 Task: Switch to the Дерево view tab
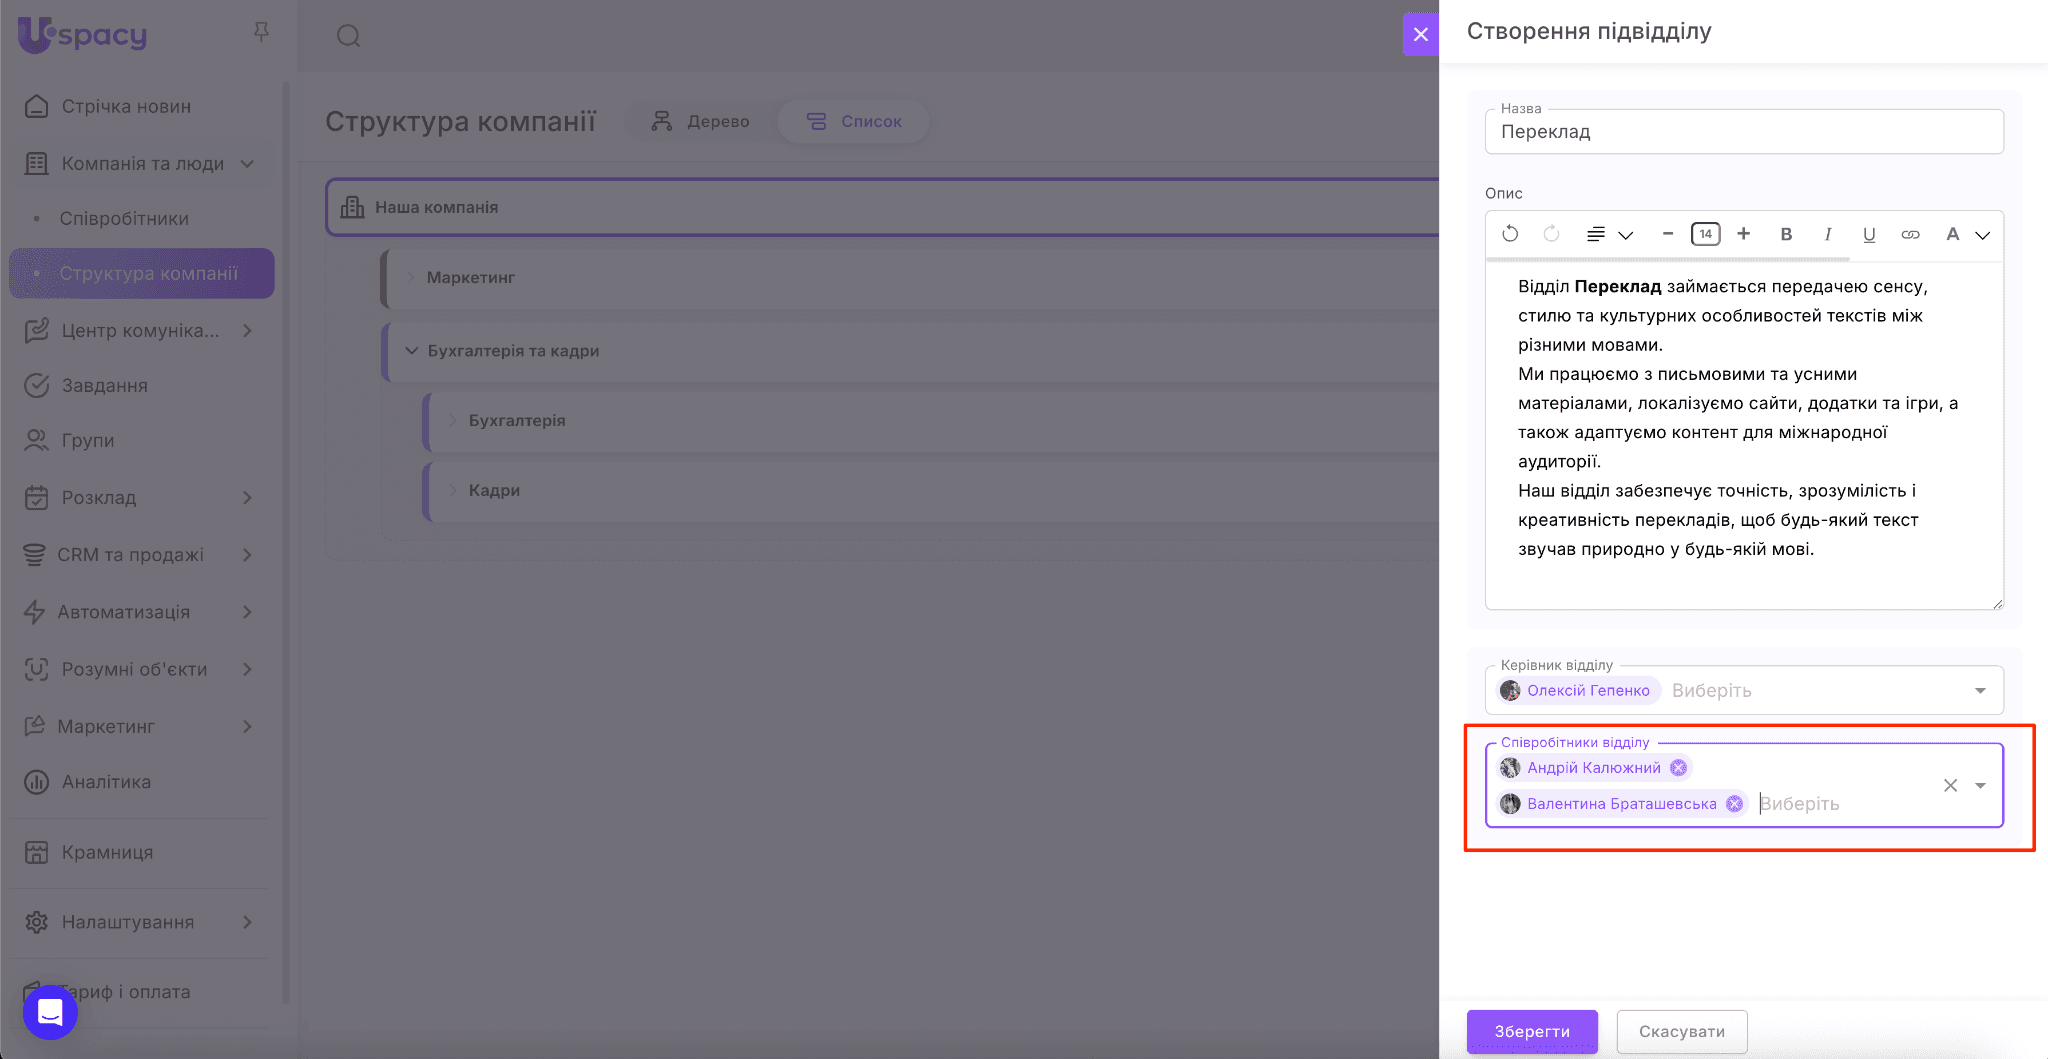701,121
